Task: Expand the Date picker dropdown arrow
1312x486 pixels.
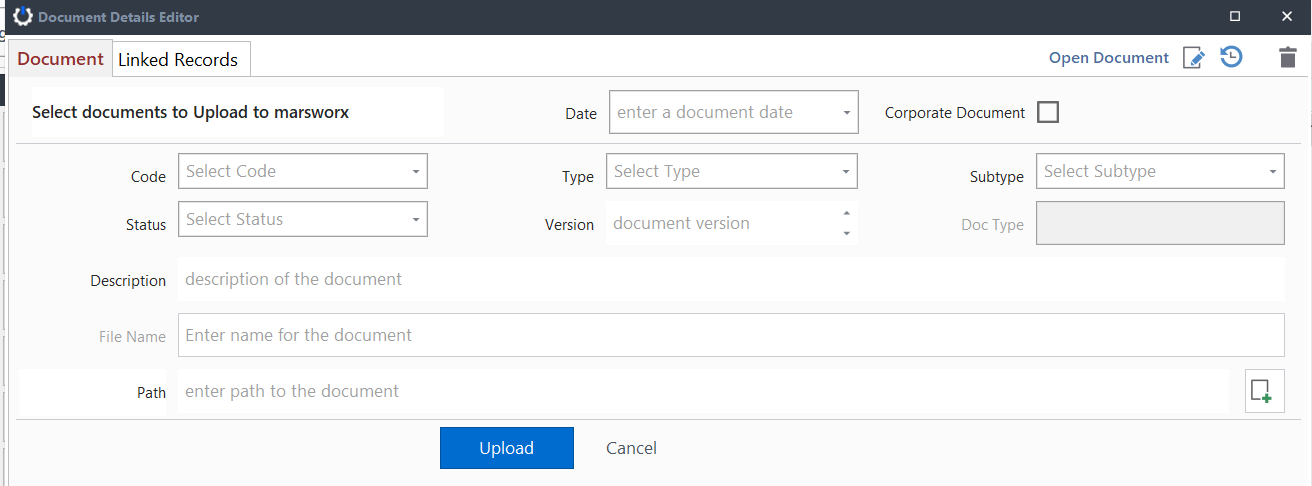Action: (x=847, y=113)
